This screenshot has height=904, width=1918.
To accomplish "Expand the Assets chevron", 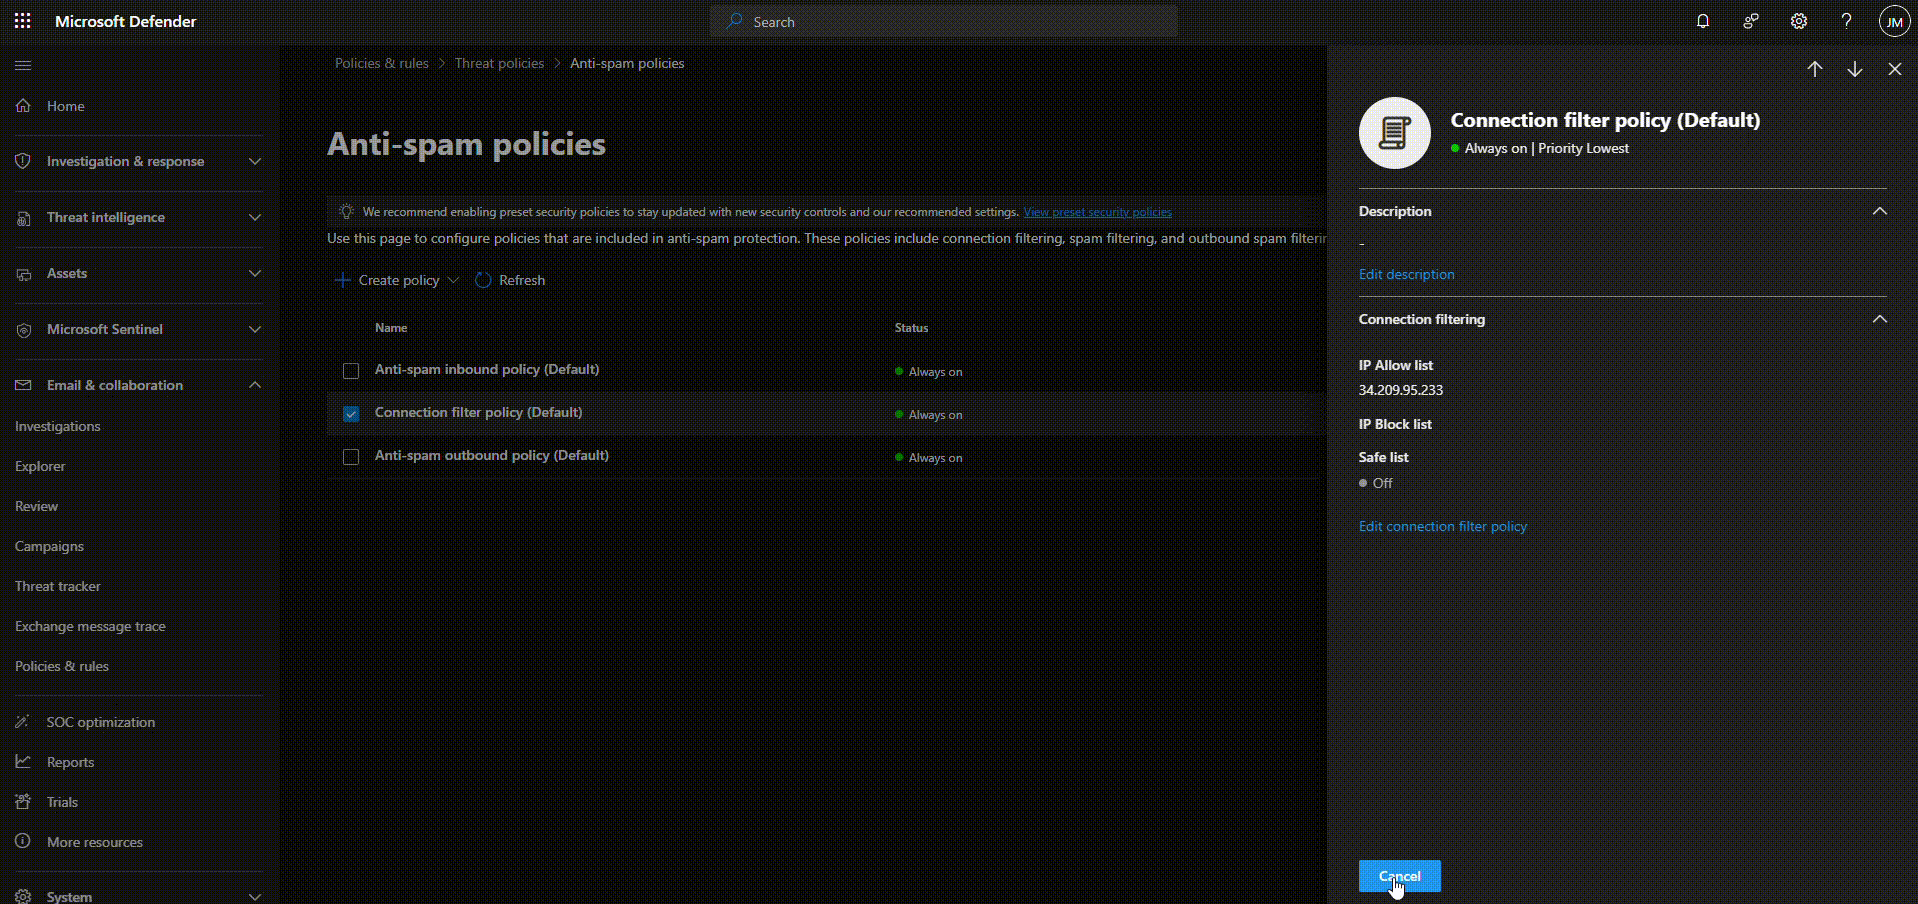I will click(x=255, y=273).
